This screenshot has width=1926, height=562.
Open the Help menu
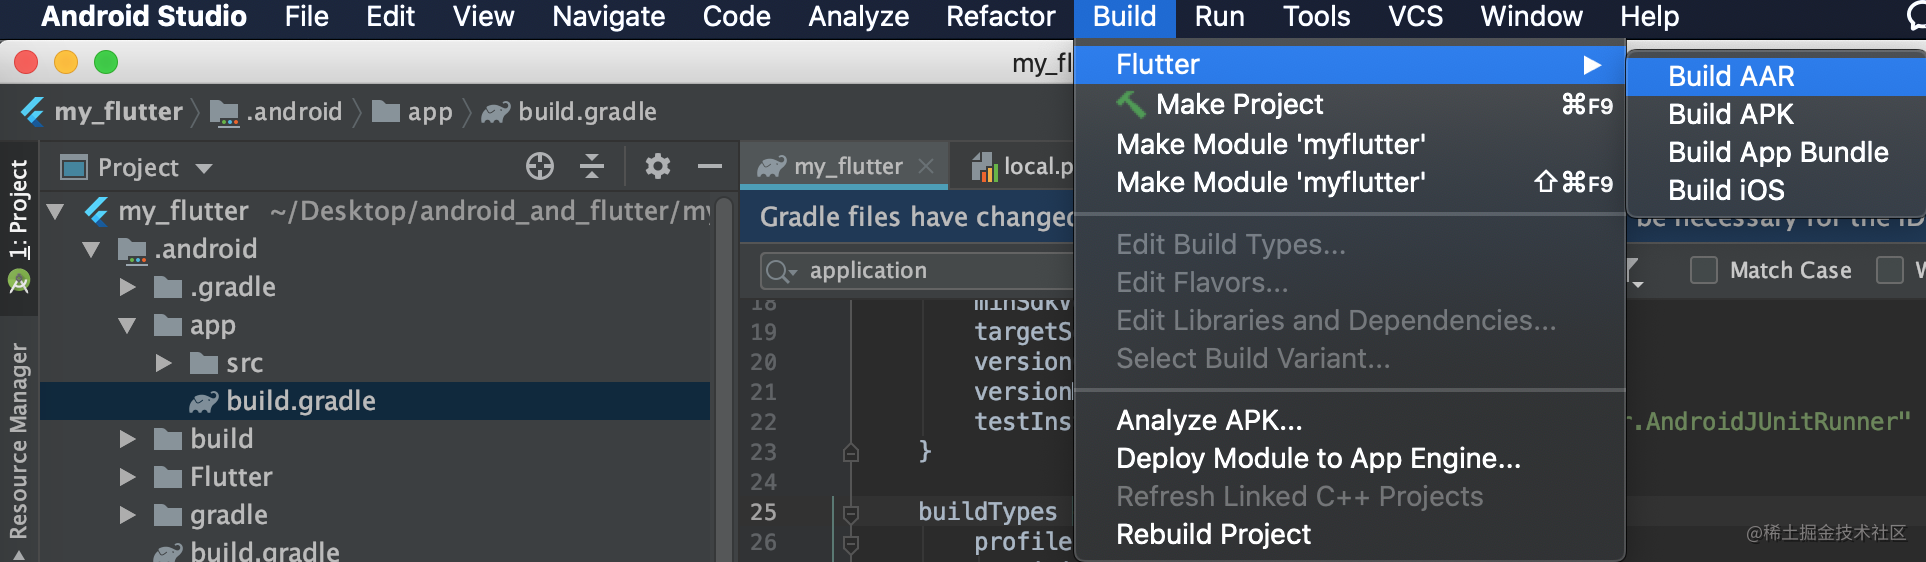tap(1649, 17)
